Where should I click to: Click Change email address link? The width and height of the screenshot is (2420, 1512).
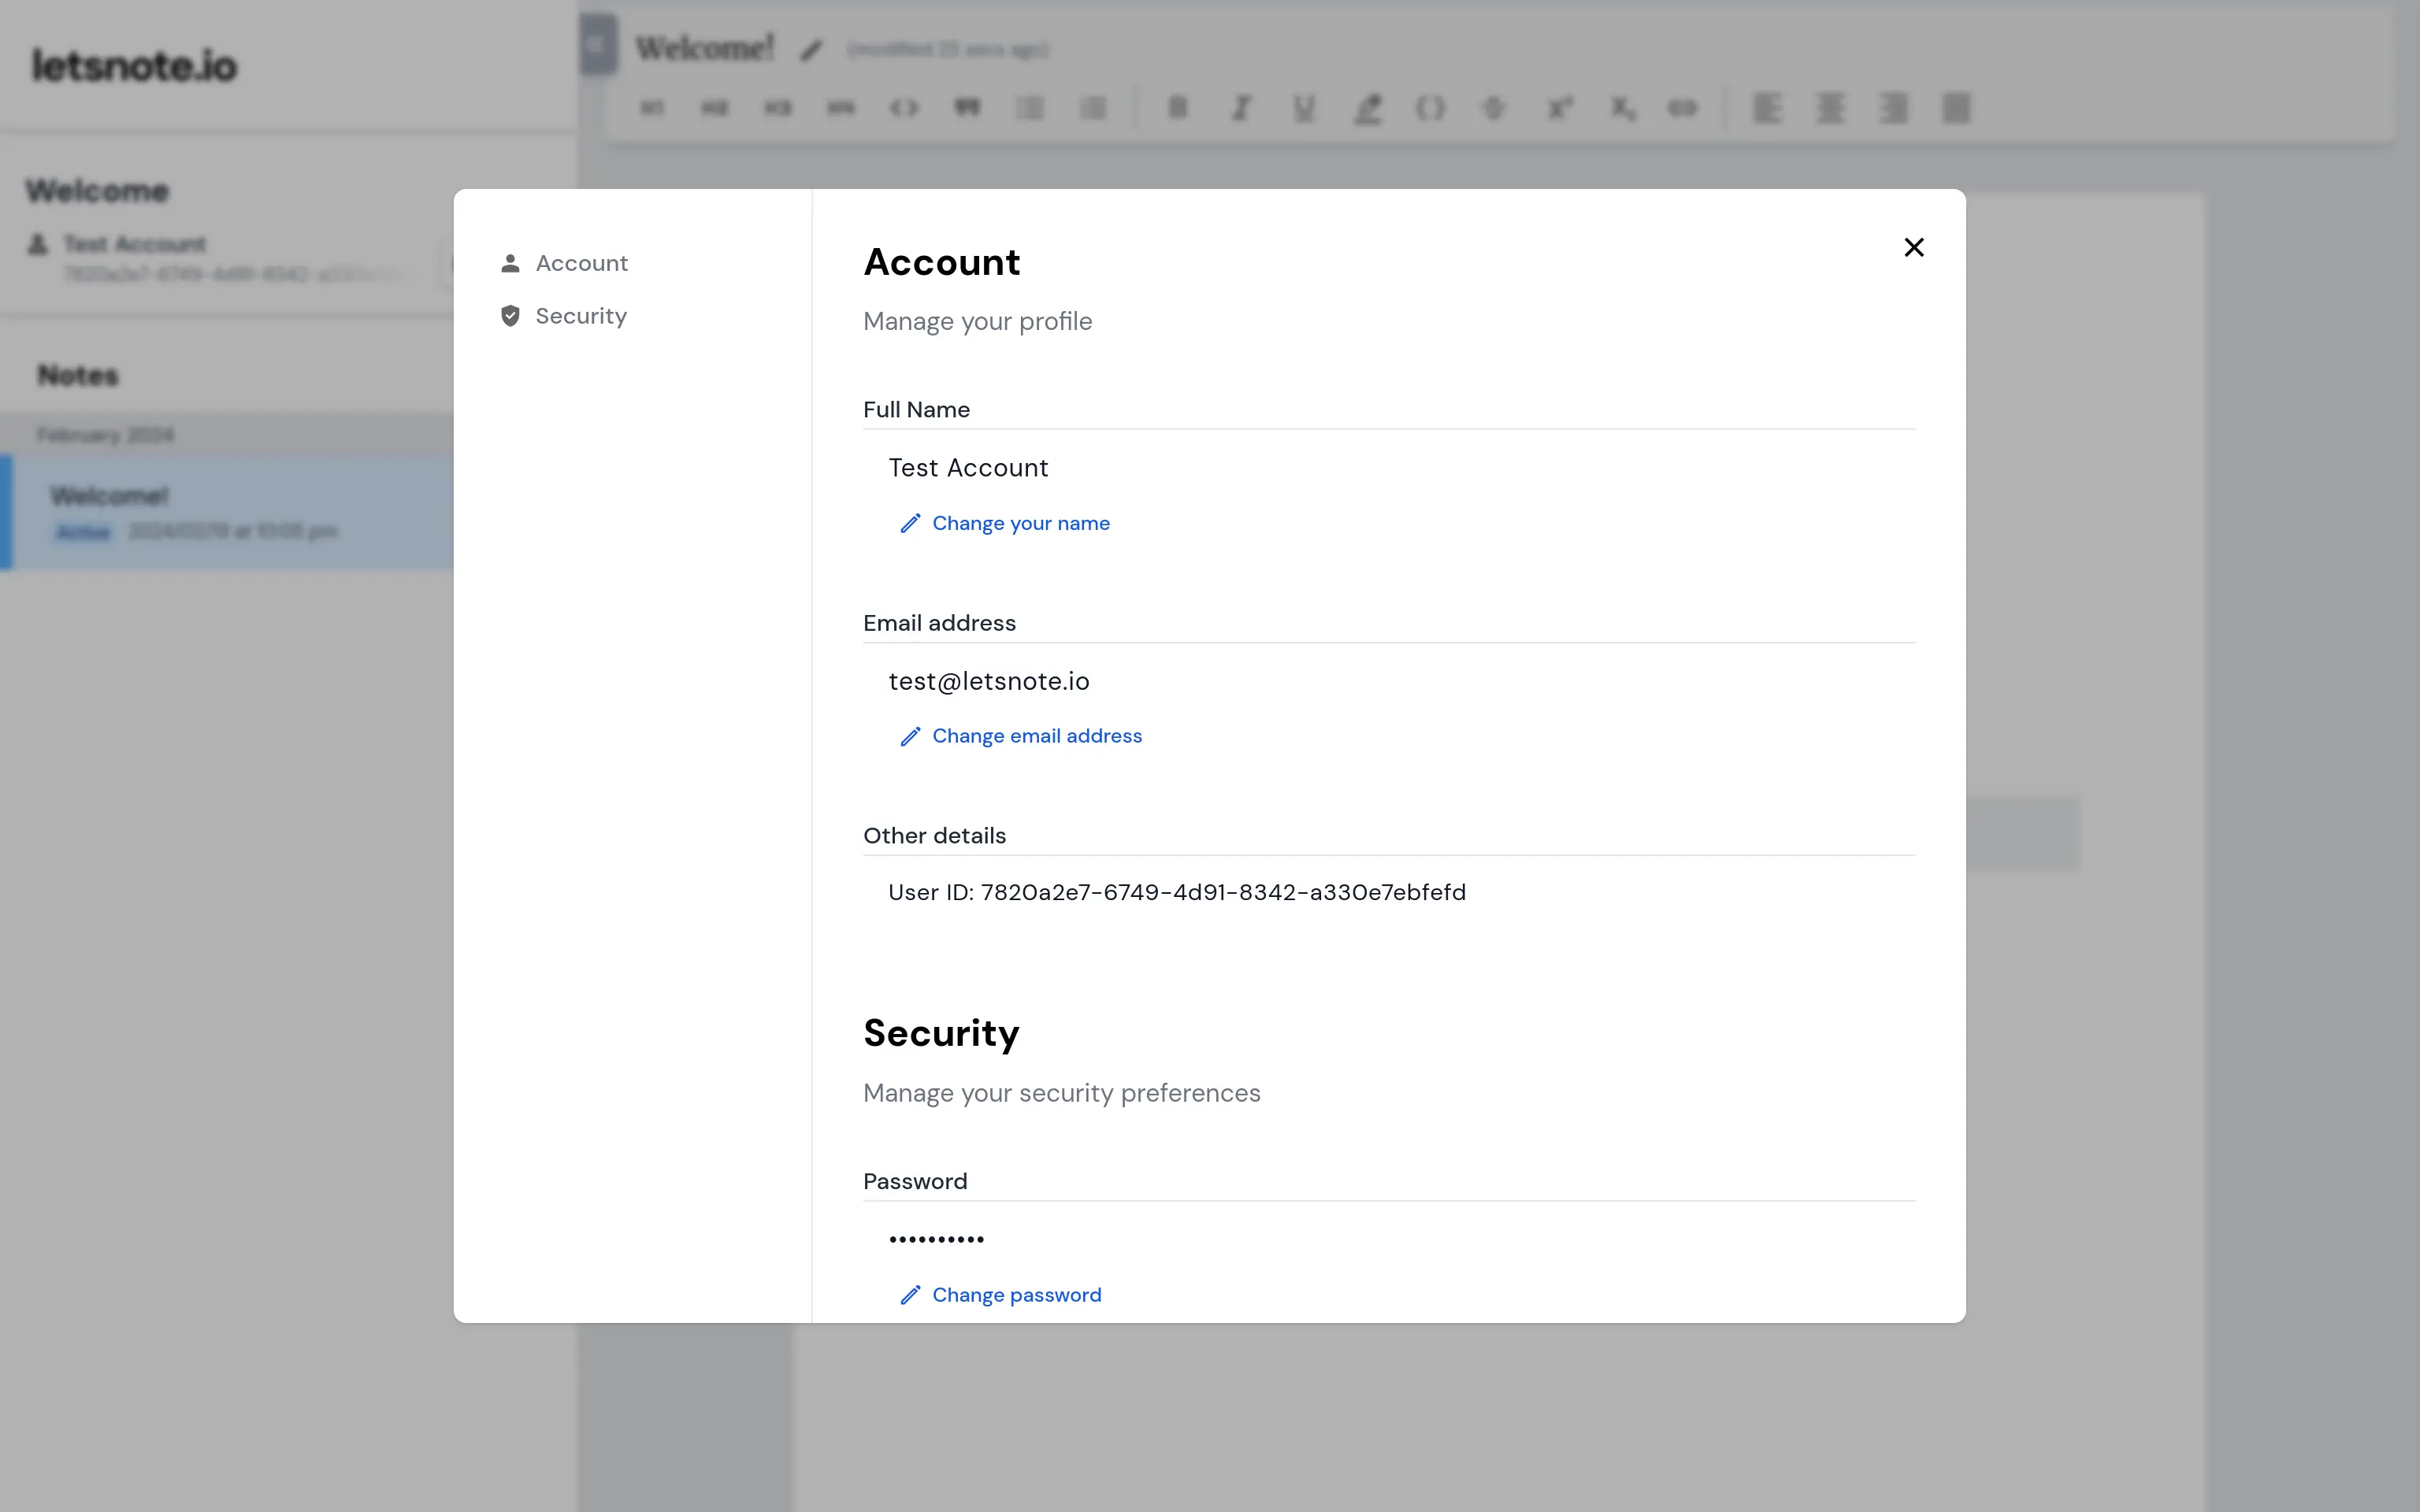click(1036, 736)
